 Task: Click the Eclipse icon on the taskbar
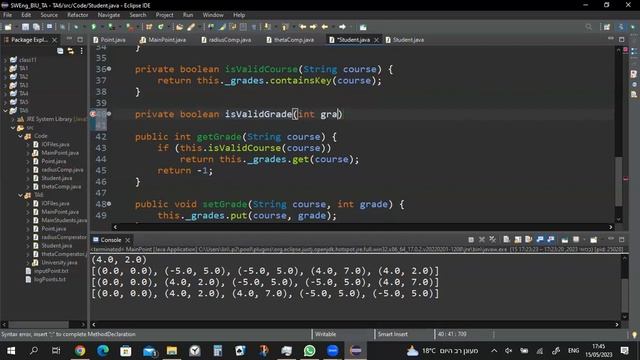click(x=356, y=351)
